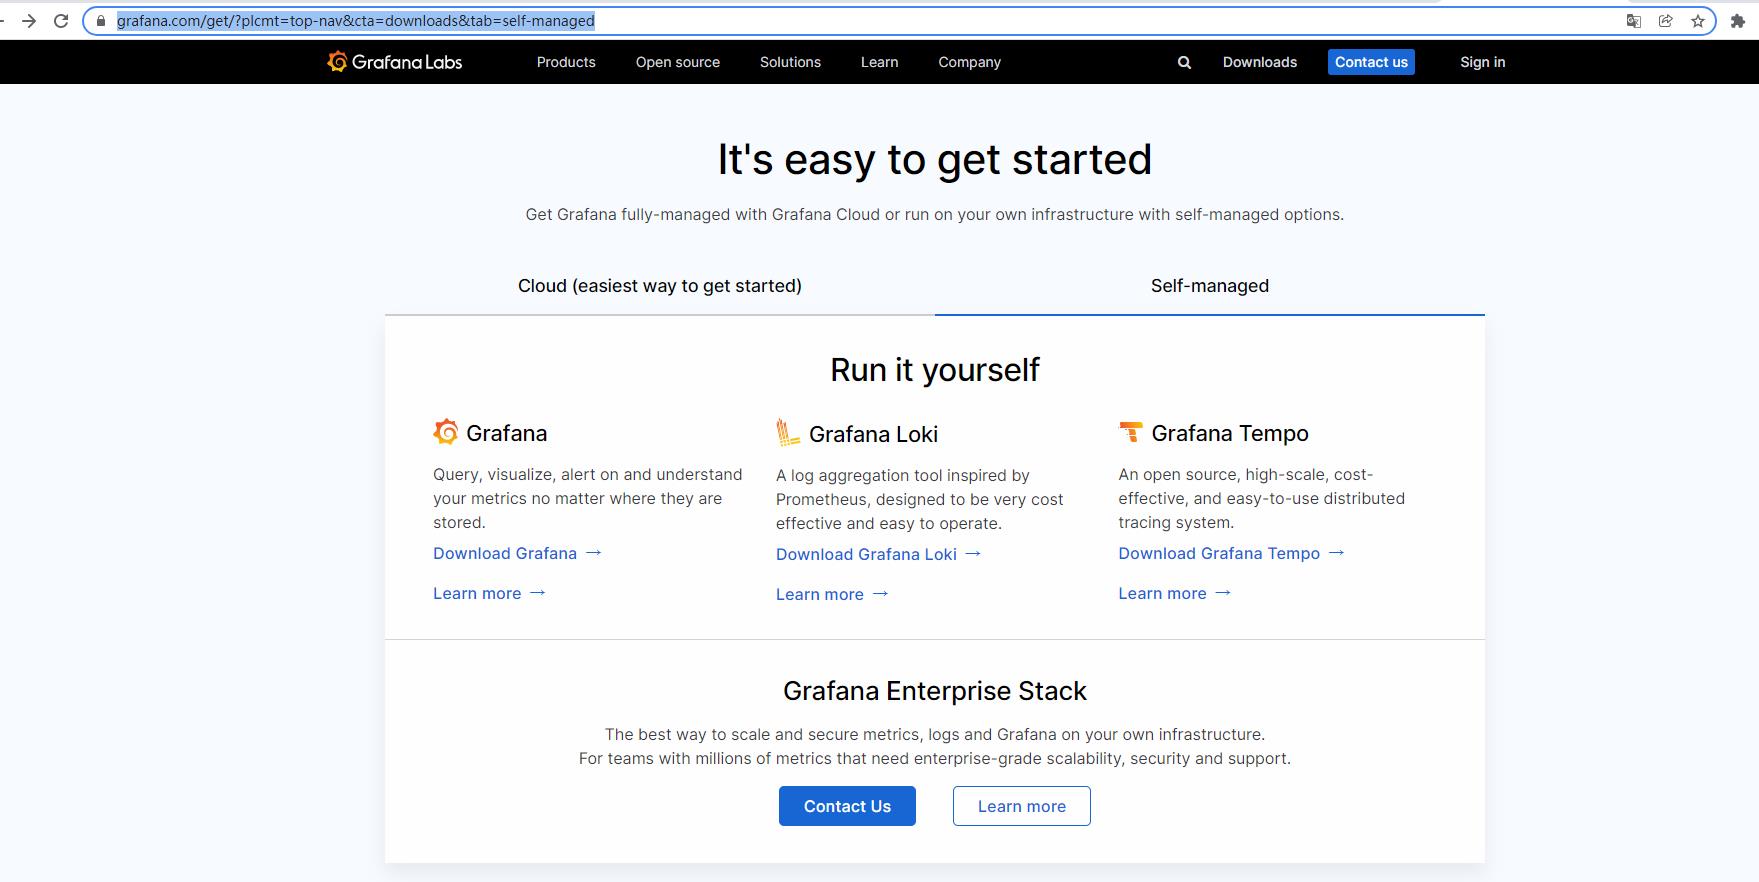
Task: Click Contact Us in Enterprise Stack
Action: 847,806
